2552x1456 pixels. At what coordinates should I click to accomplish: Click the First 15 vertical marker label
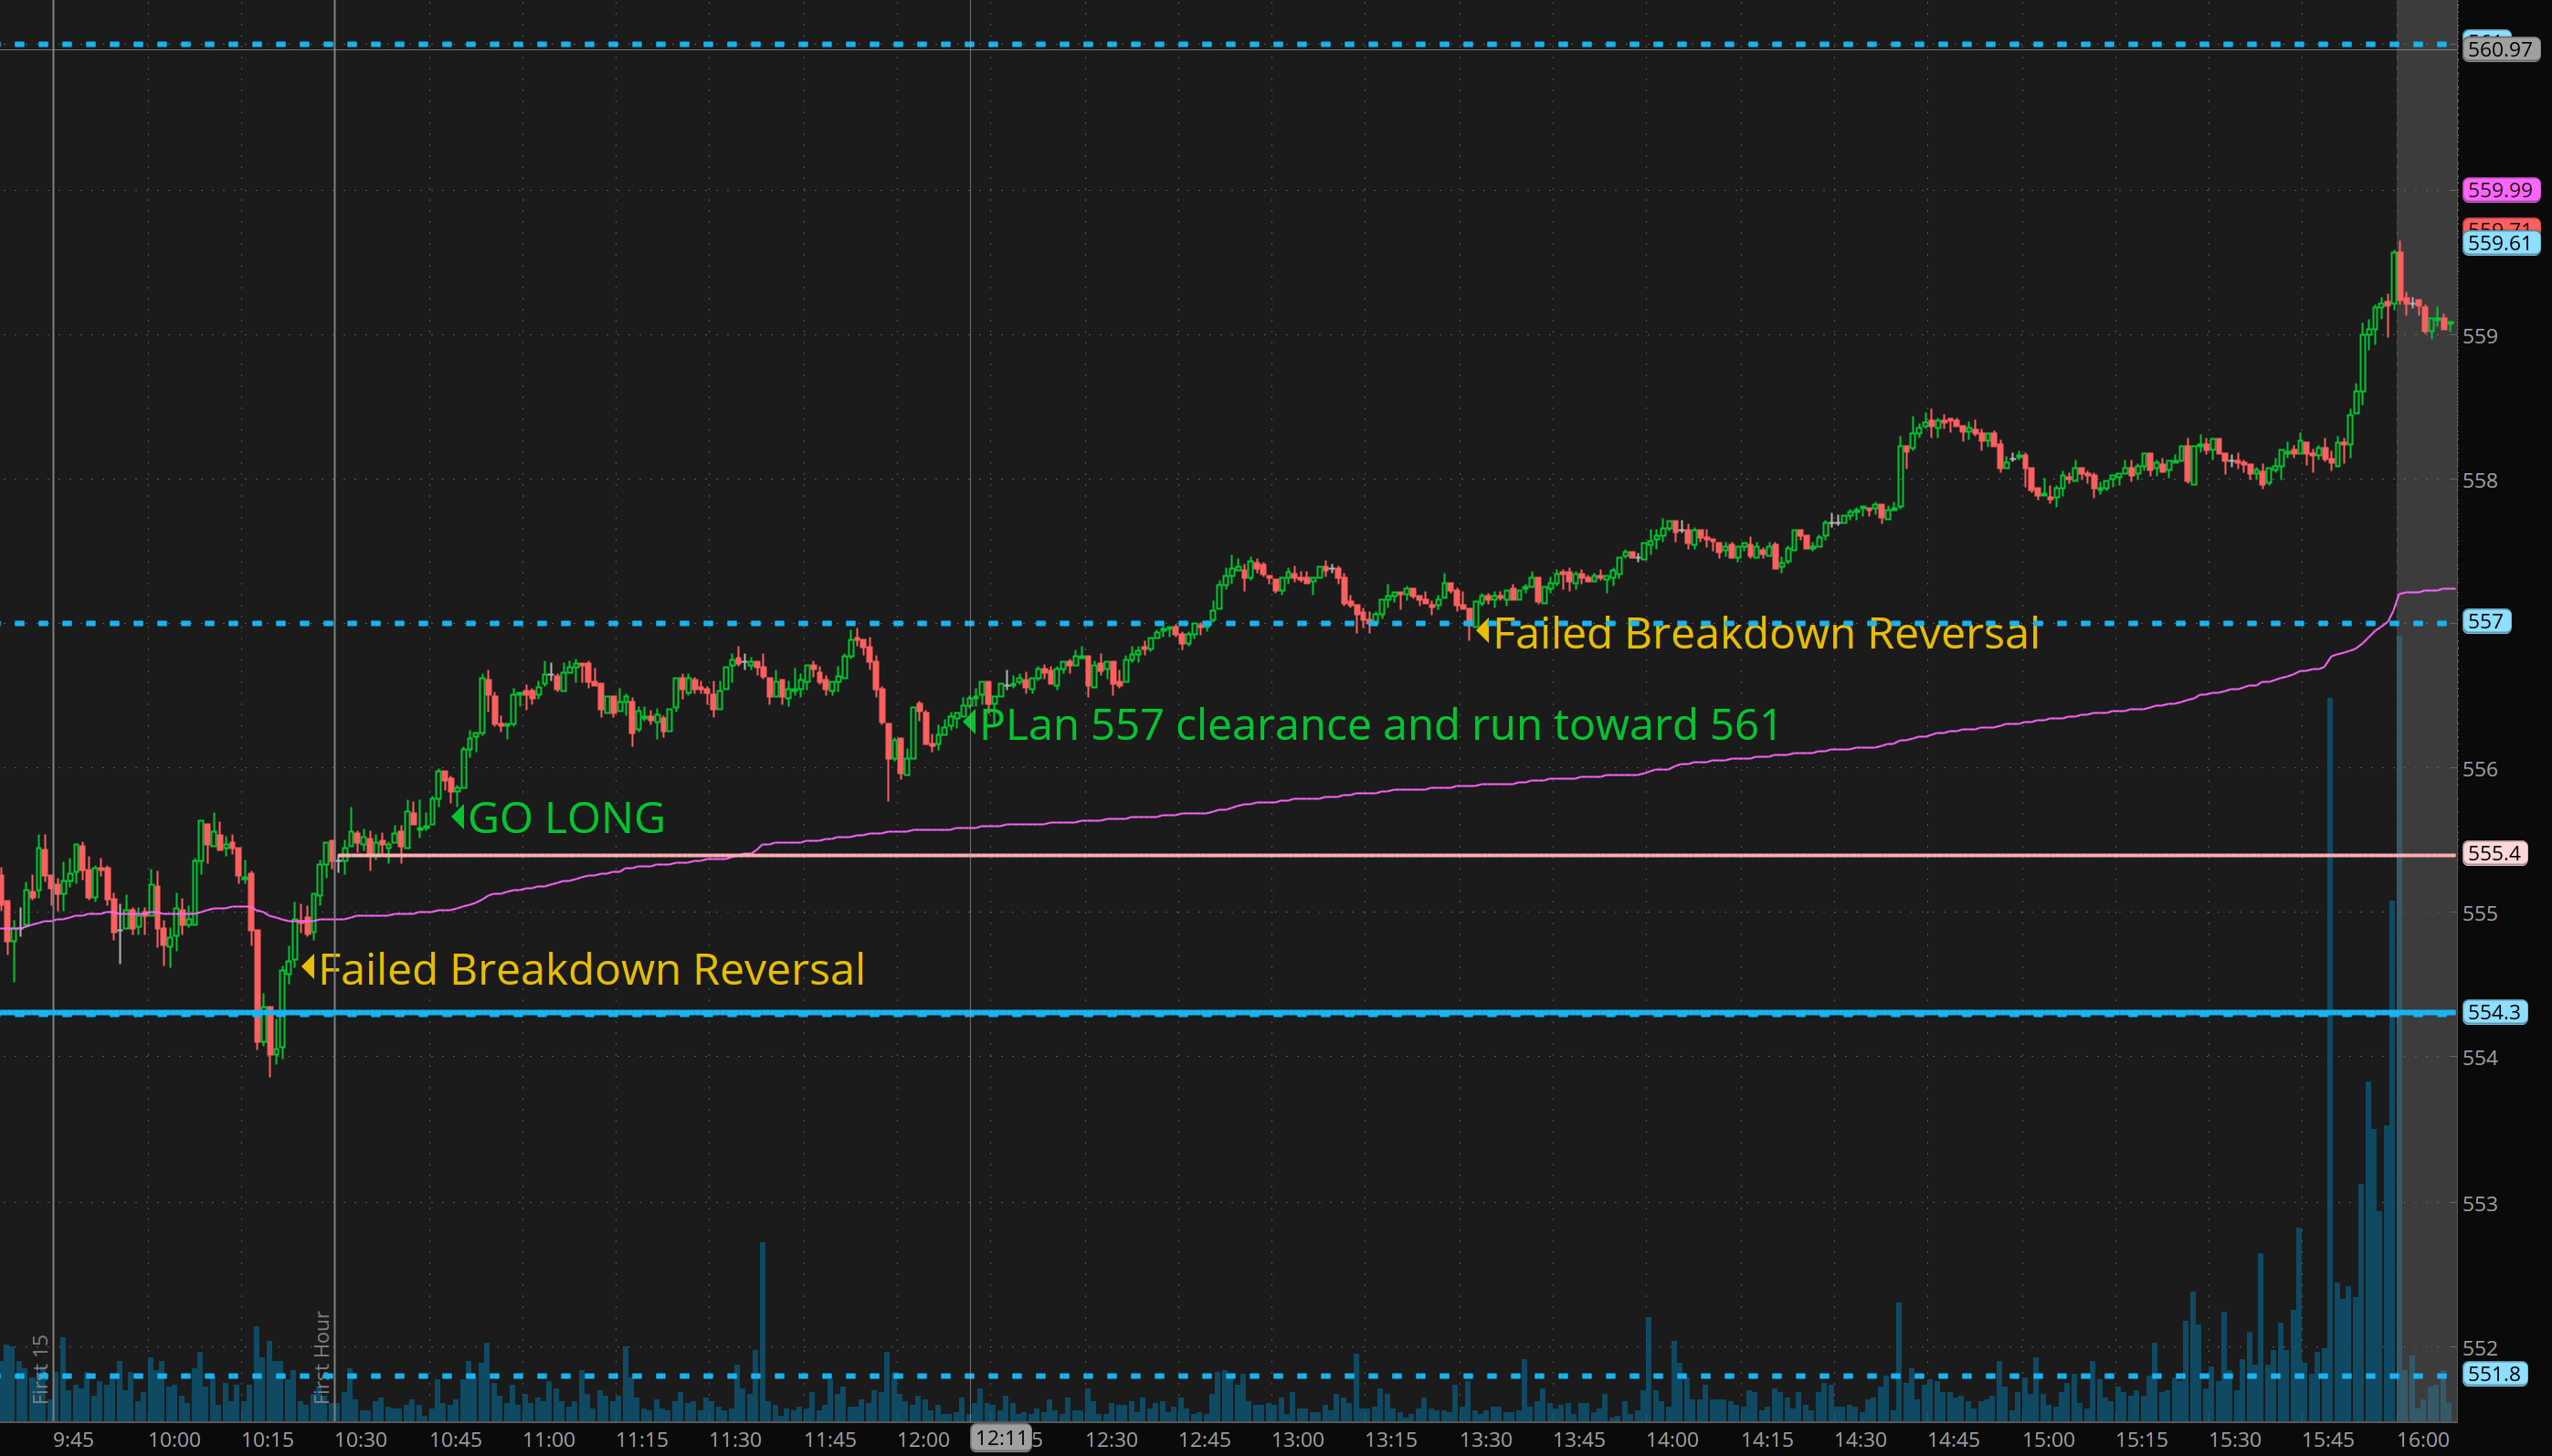coord(40,1368)
